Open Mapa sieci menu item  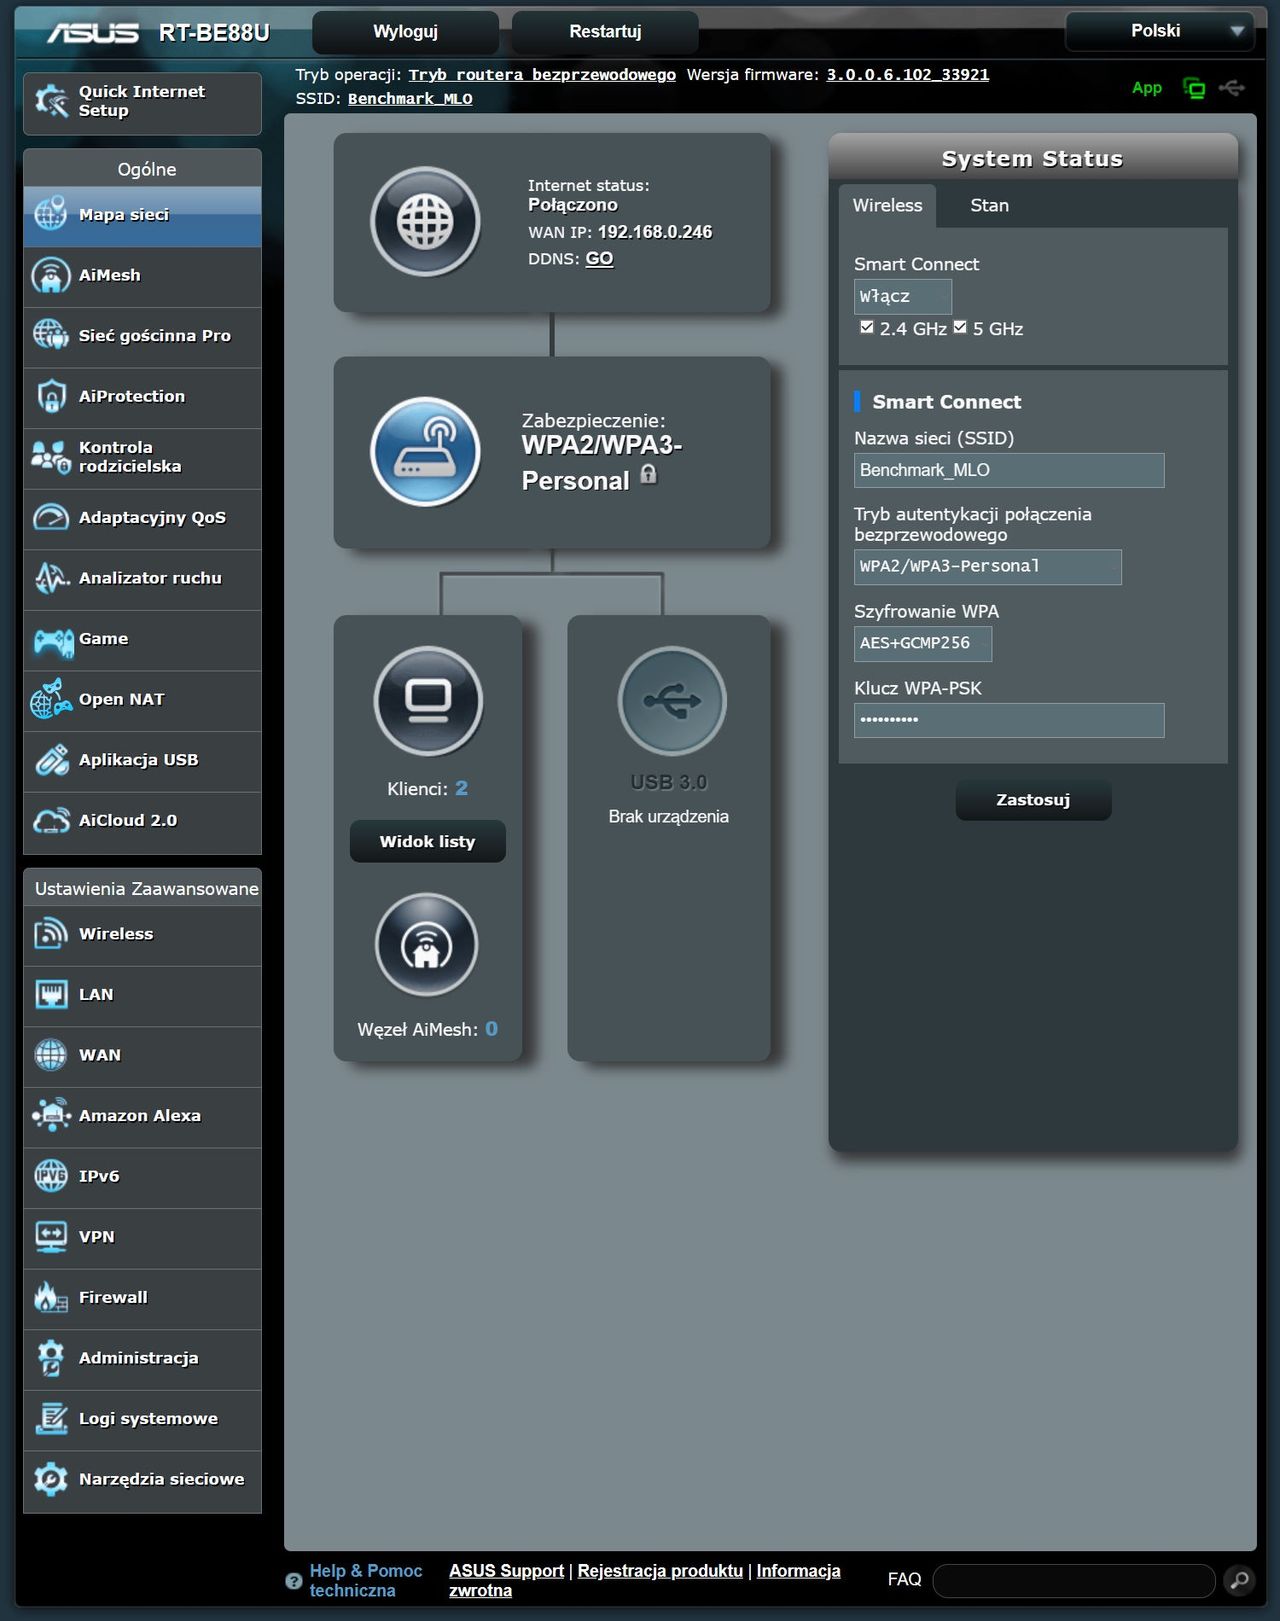coord(142,215)
